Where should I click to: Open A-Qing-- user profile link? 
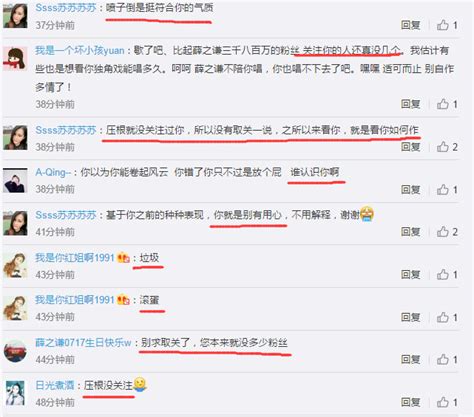pos(53,172)
